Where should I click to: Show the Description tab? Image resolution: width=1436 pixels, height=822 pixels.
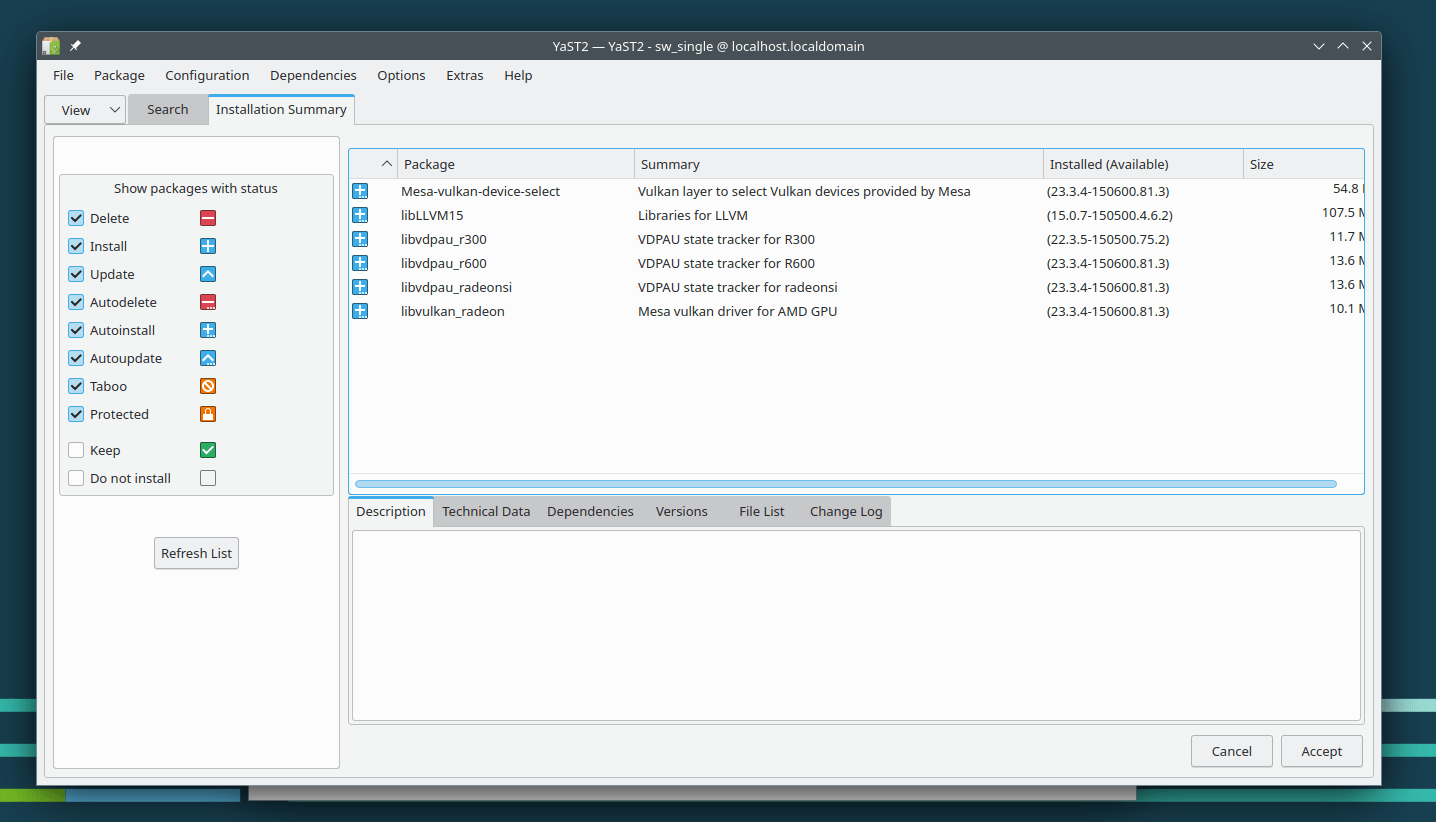tap(391, 511)
